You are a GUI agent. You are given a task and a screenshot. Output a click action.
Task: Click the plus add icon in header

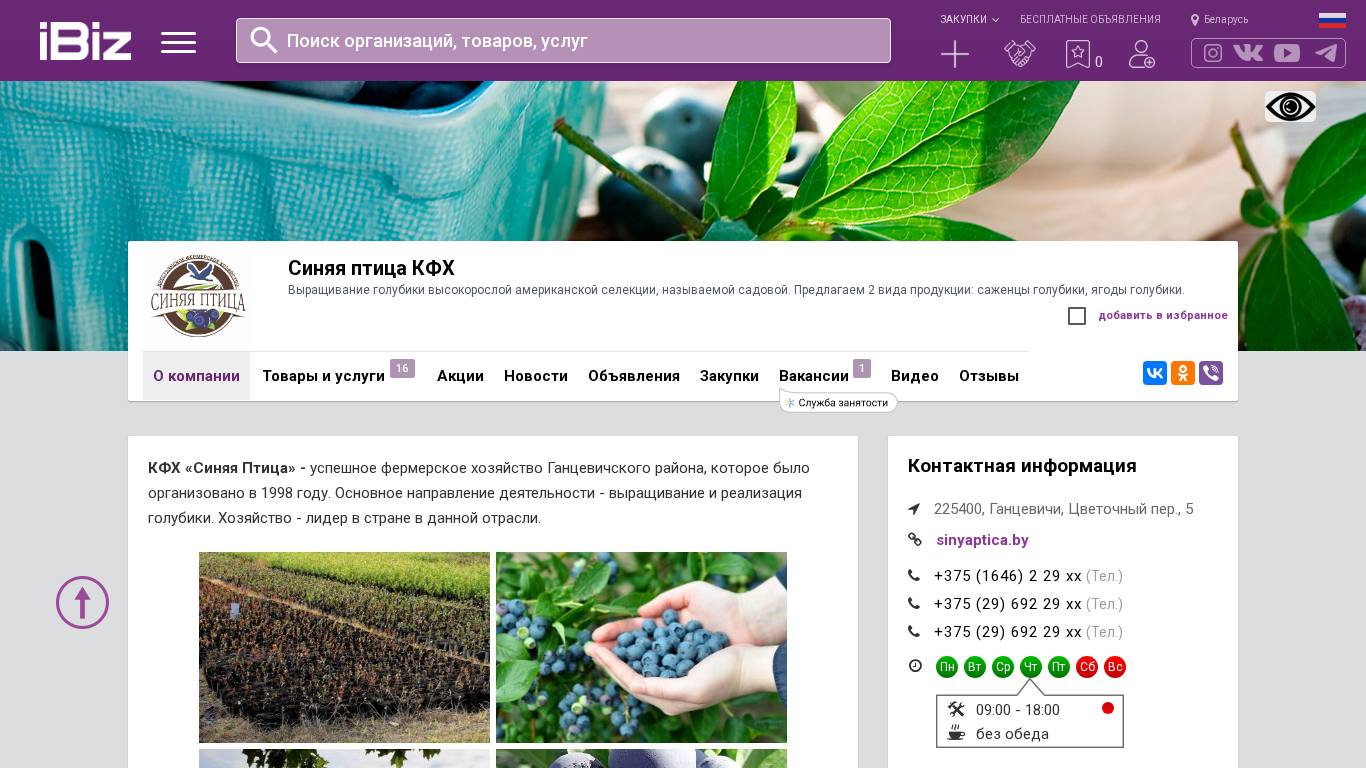(955, 54)
